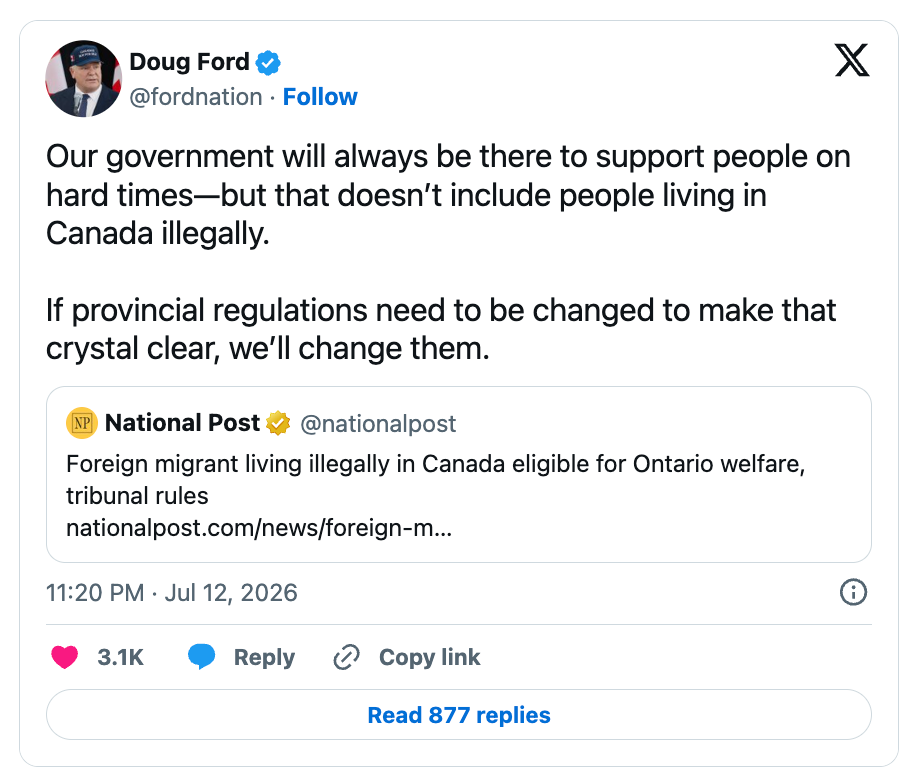
Task: Click the X logo icon
Action: click(x=851, y=60)
